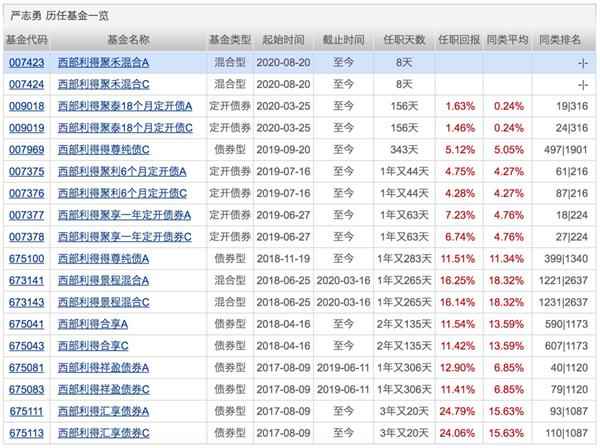This screenshot has width=600, height=448.
Task: Click fund code 675043
Action: coord(25,346)
